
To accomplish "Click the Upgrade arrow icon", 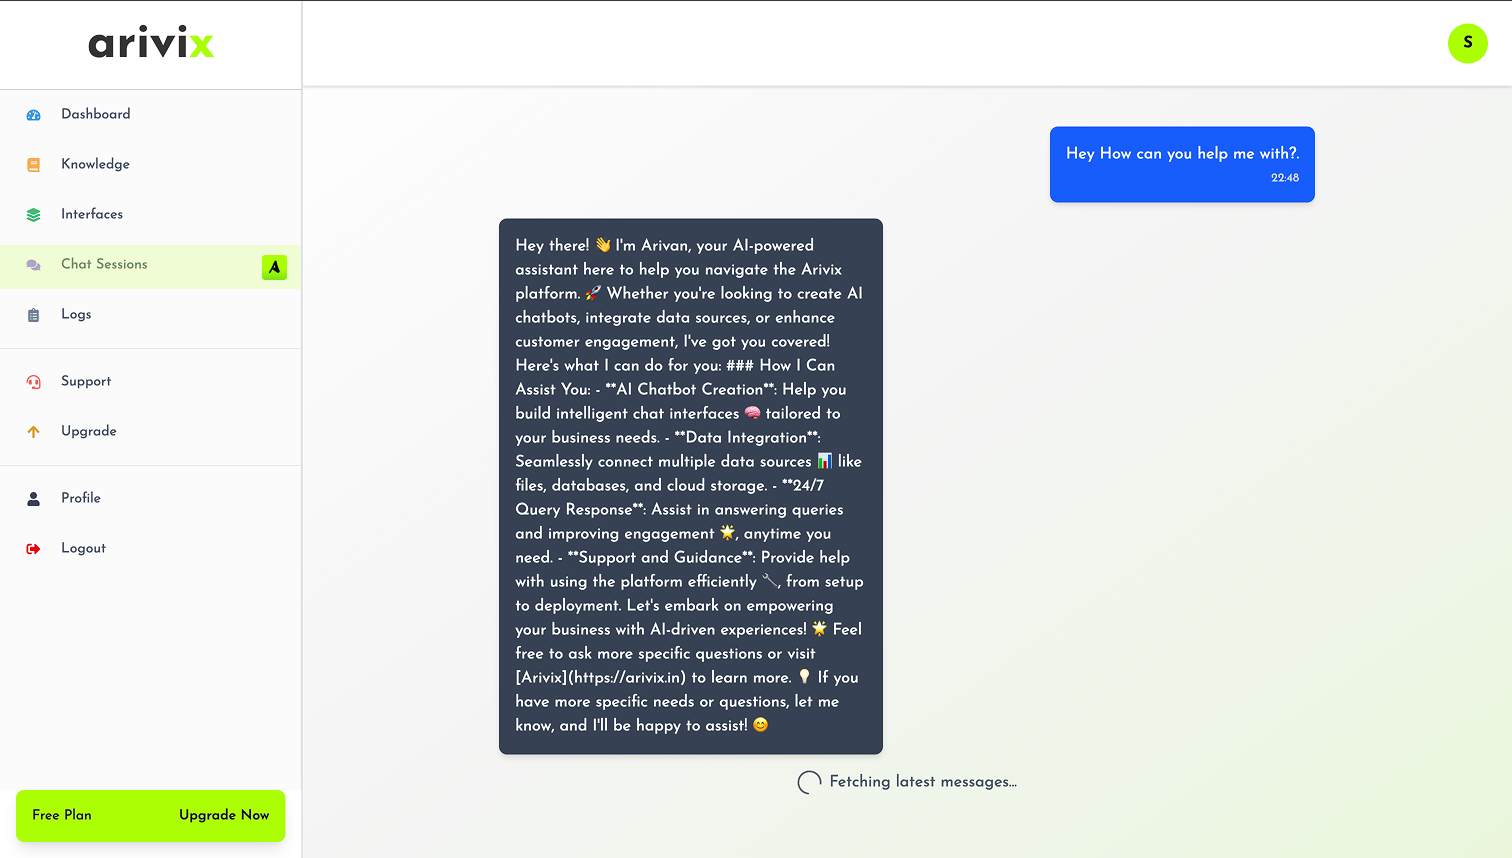I will [33, 432].
